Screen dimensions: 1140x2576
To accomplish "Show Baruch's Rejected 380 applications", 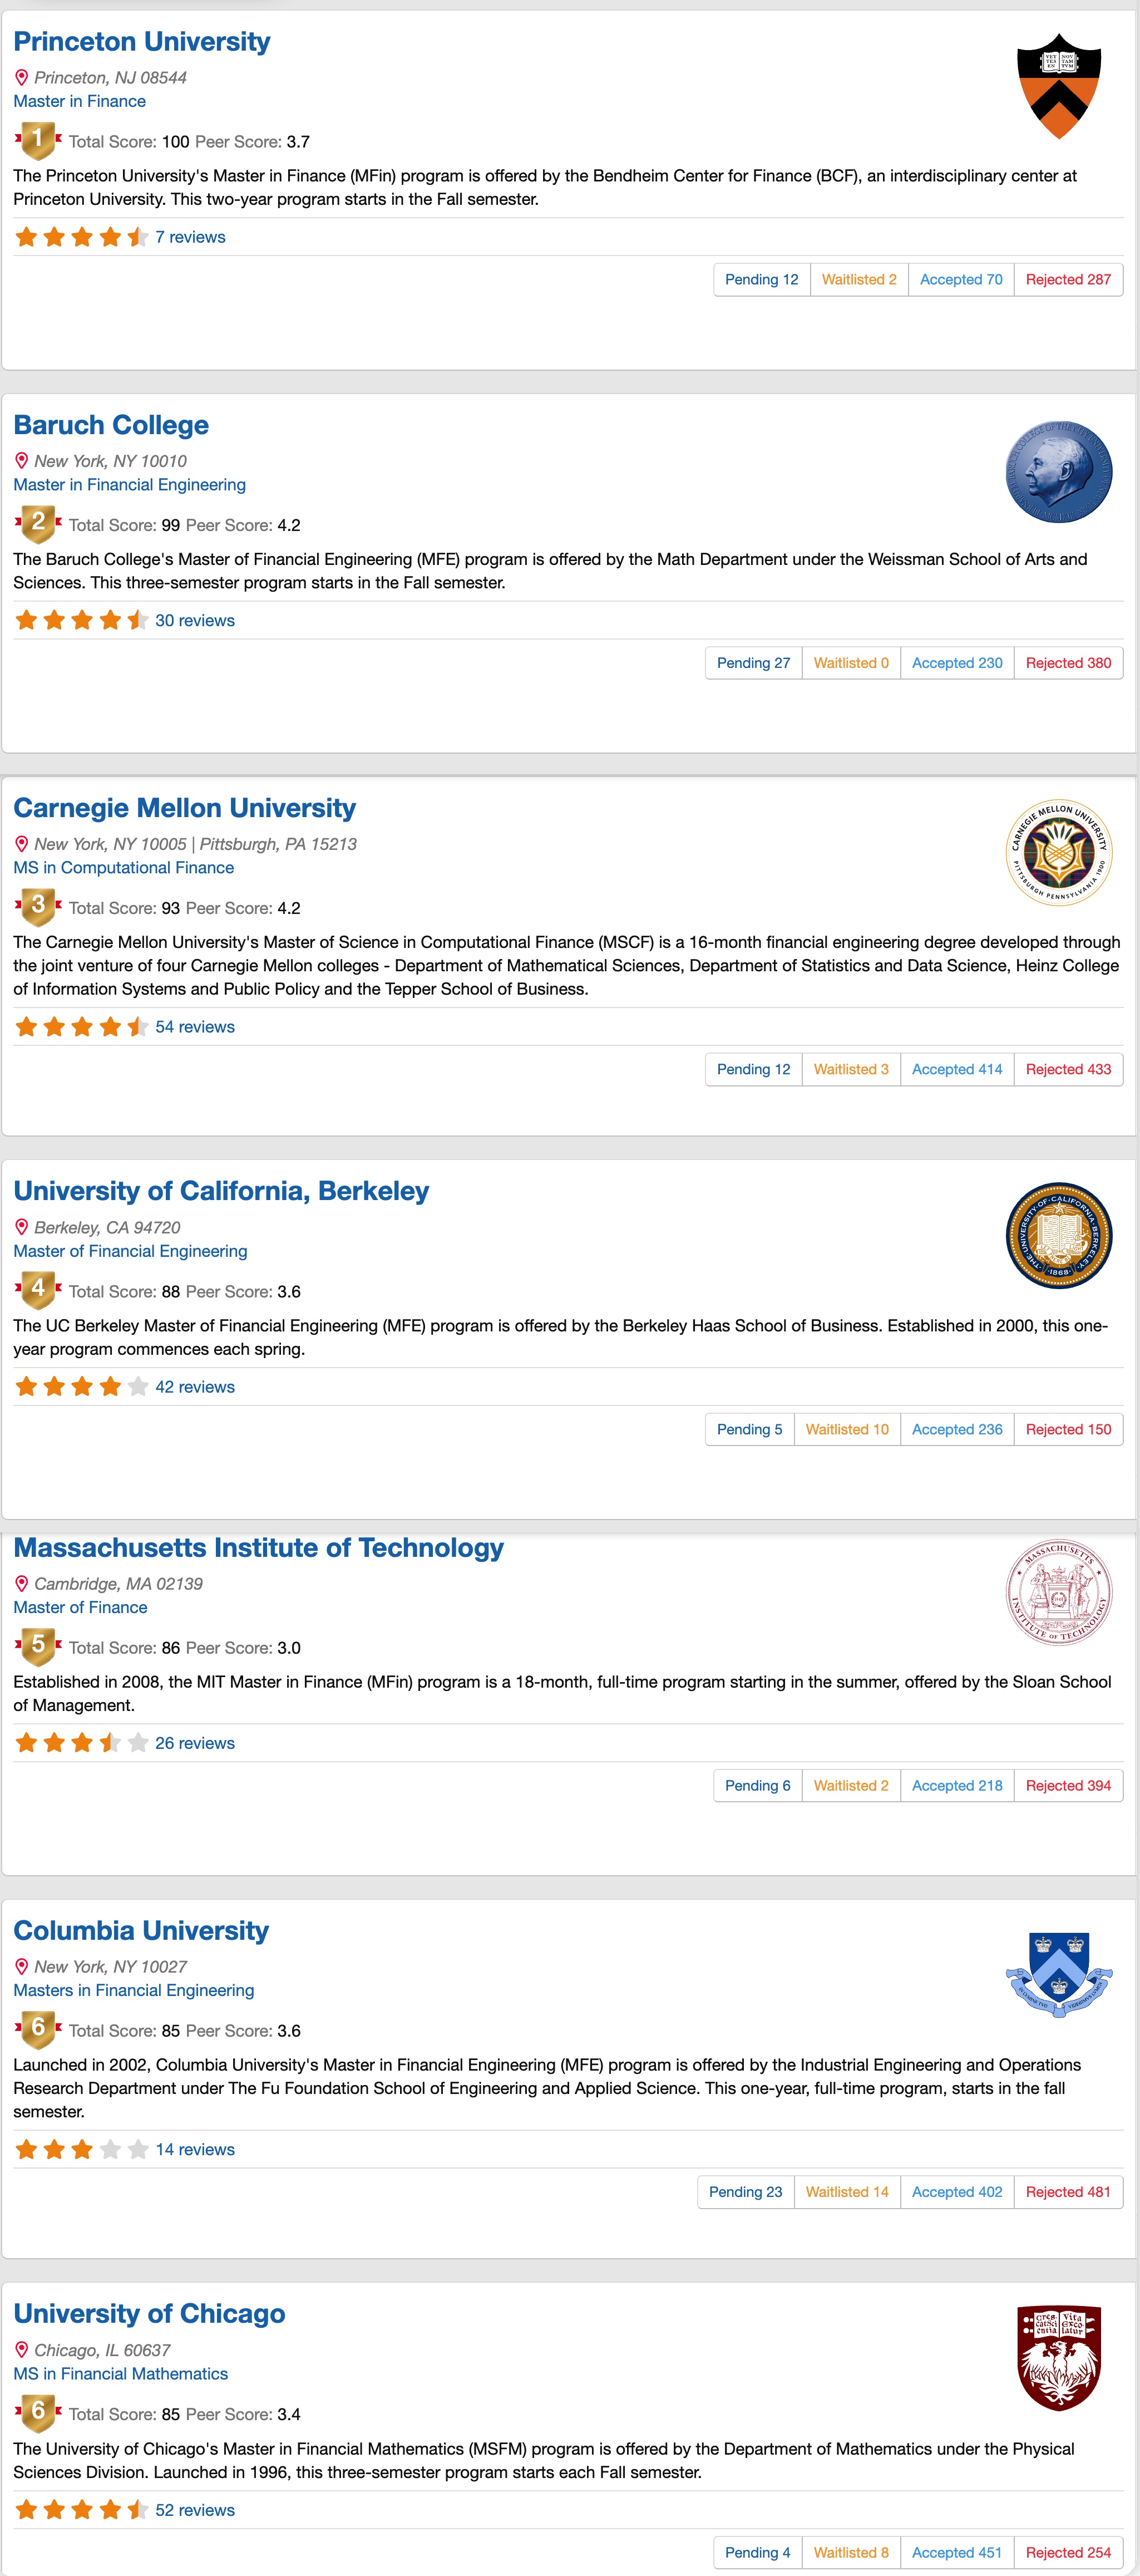I will 1068,663.
